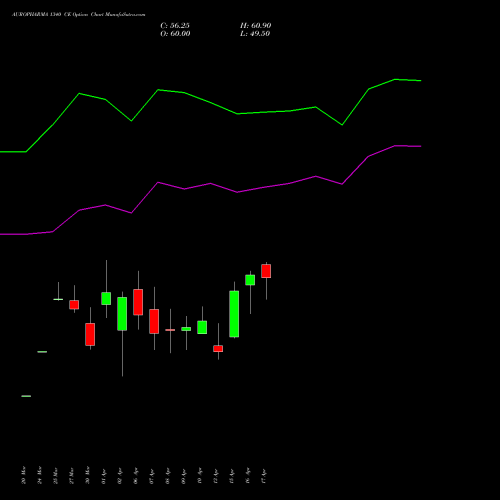Click the 01 Apr date label
This screenshot has width=500, height=500.
pyautogui.click(x=103, y=475)
